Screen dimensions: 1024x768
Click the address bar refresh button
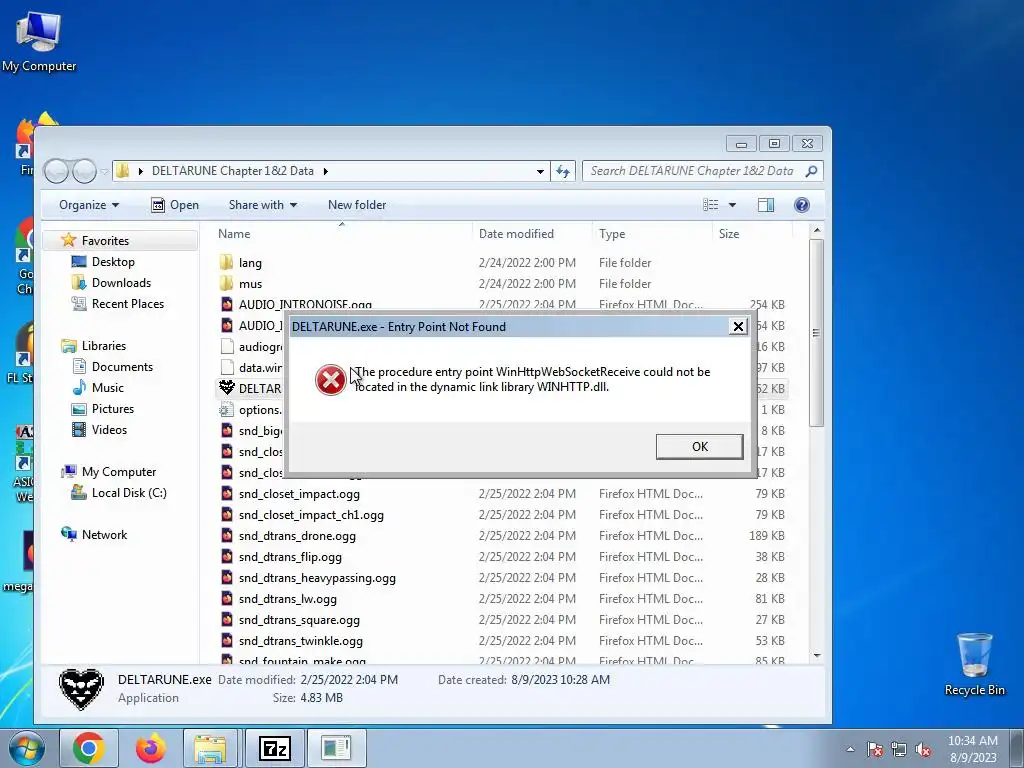(562, 171)
